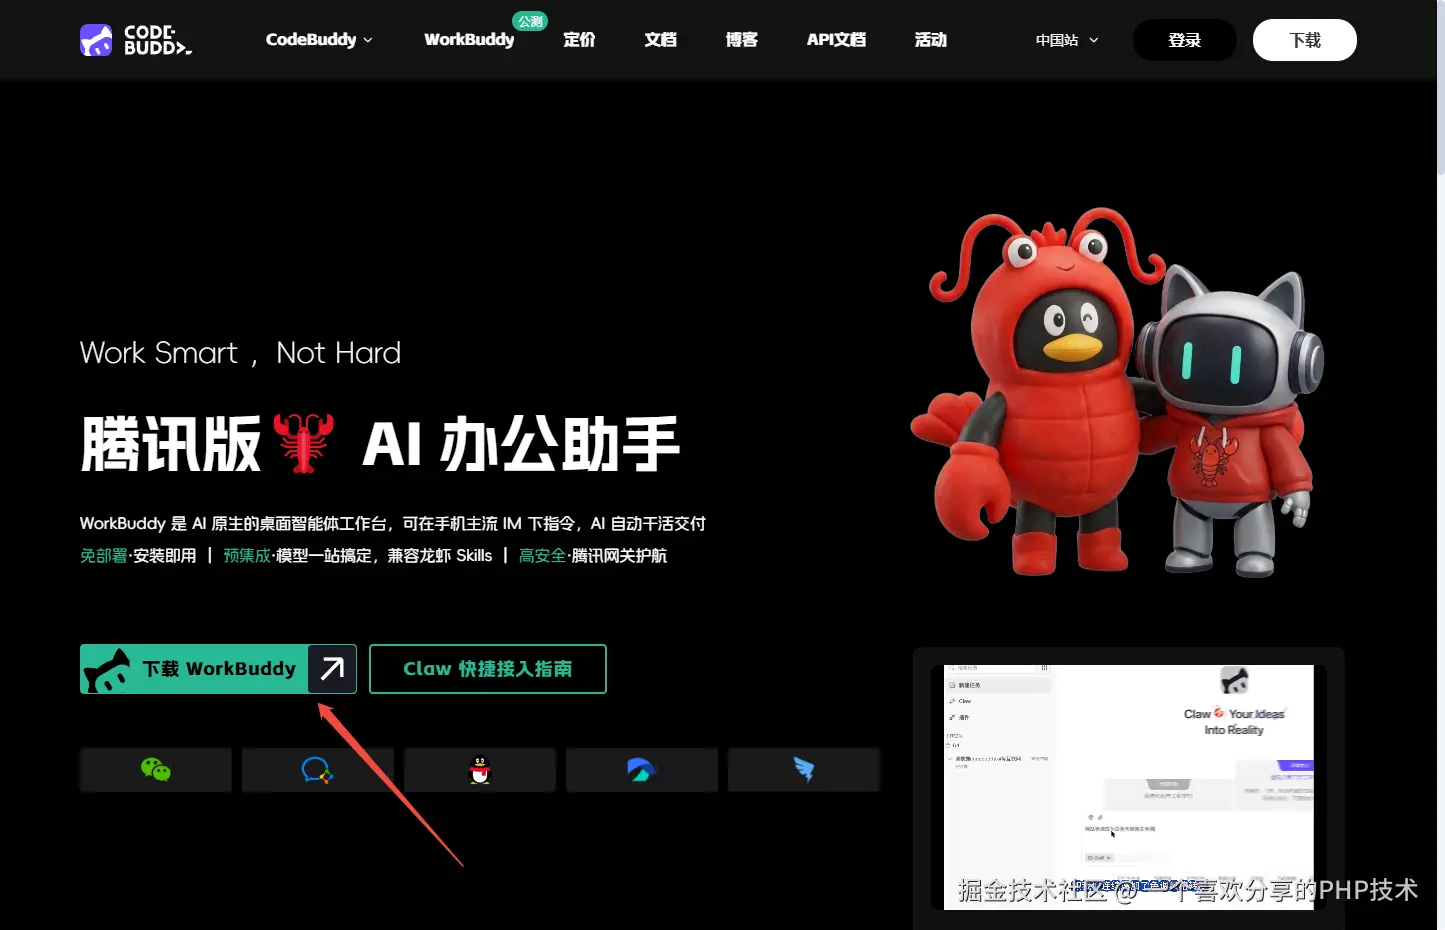Click the 公测 badge above WorkBuddy

point(530,21)
